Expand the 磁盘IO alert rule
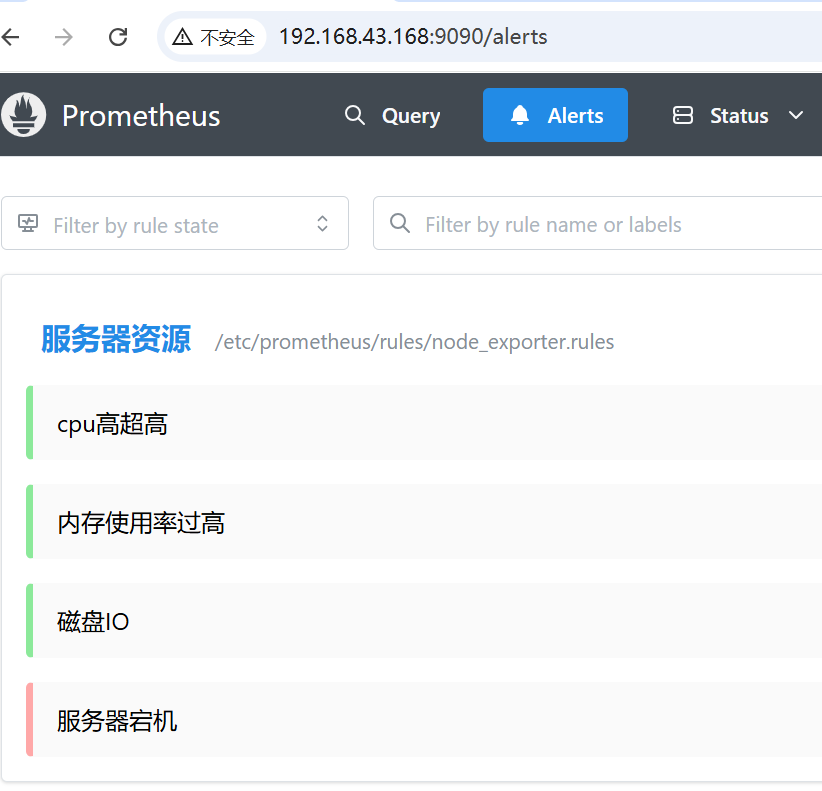This screenshot has width=822, height=791. [424, 621]
